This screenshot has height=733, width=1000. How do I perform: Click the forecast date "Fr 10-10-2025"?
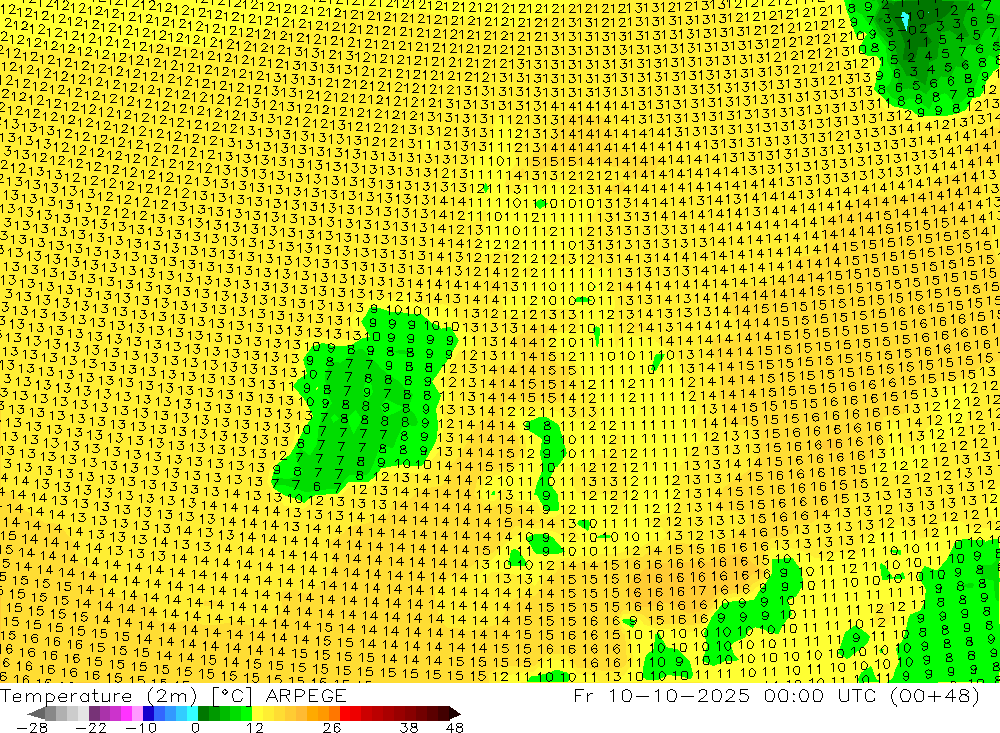pyautogui.click(x=661, y=695)
